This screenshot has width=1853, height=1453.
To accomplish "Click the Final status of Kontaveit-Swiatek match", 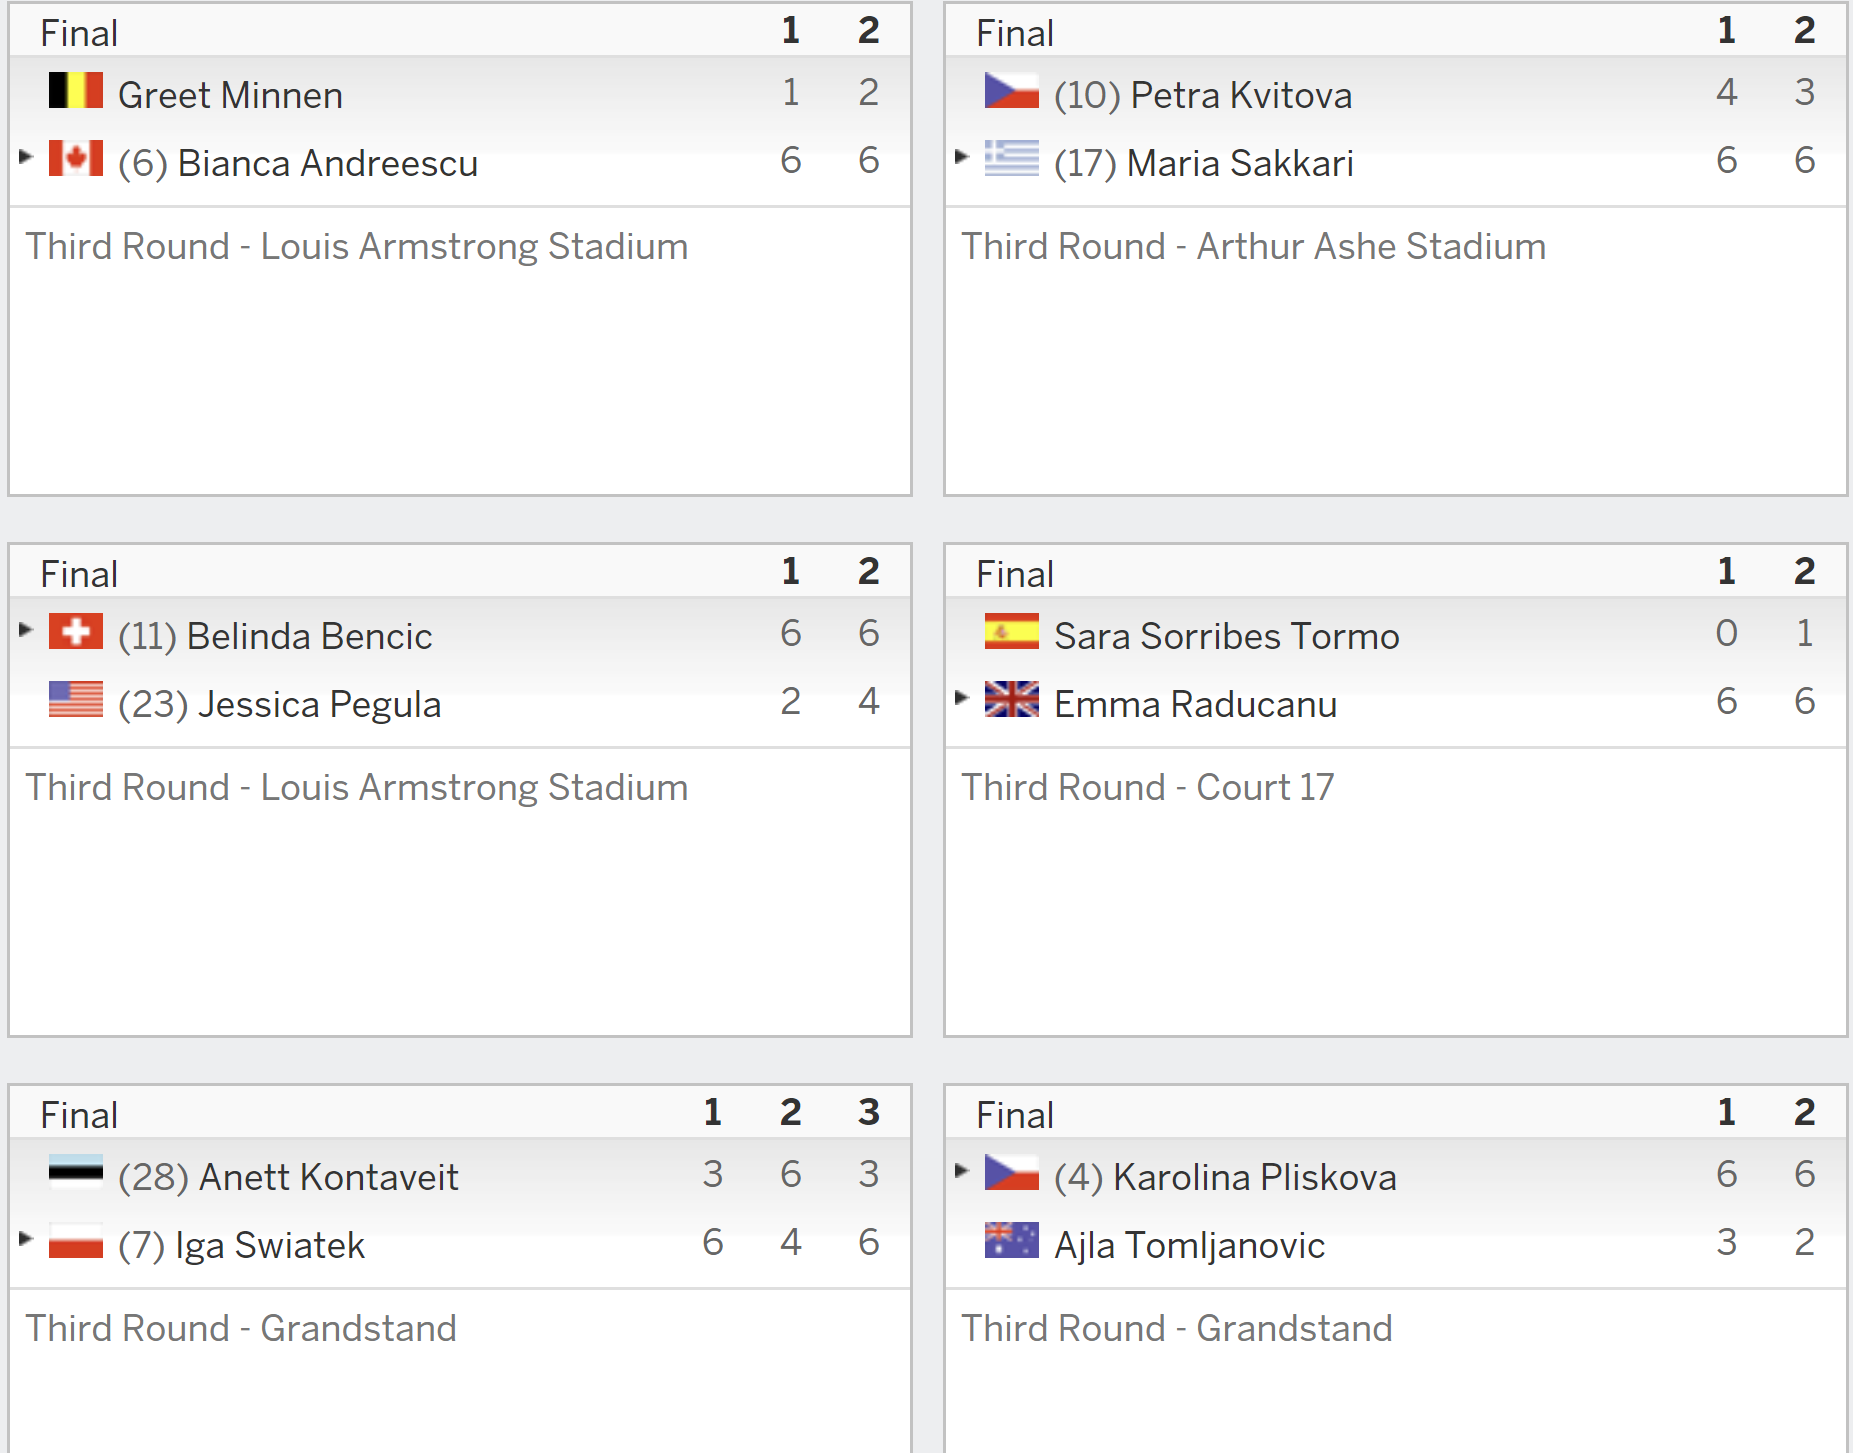I will pyautogui.click(x=79, y=1115).
